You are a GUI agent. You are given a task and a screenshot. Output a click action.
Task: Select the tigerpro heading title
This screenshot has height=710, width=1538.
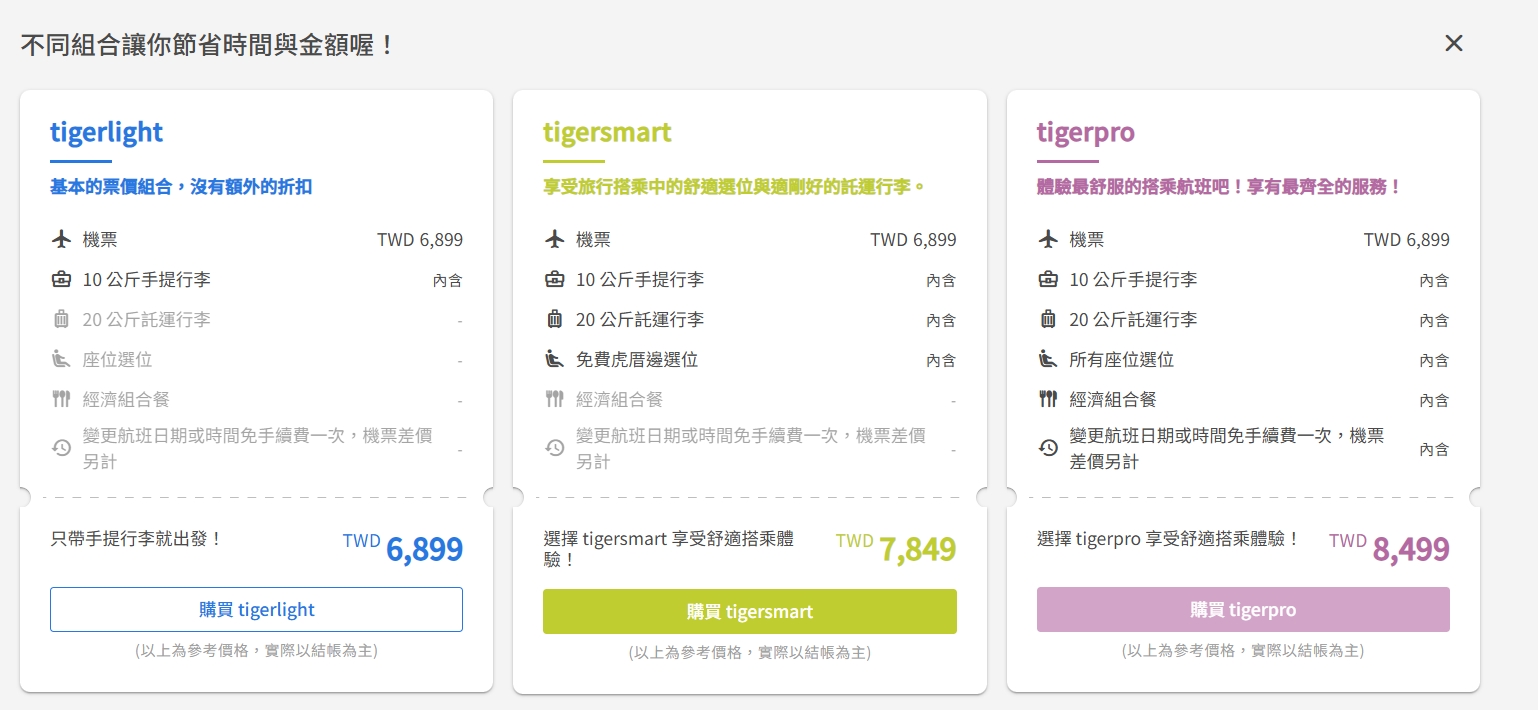[1085, 132]
